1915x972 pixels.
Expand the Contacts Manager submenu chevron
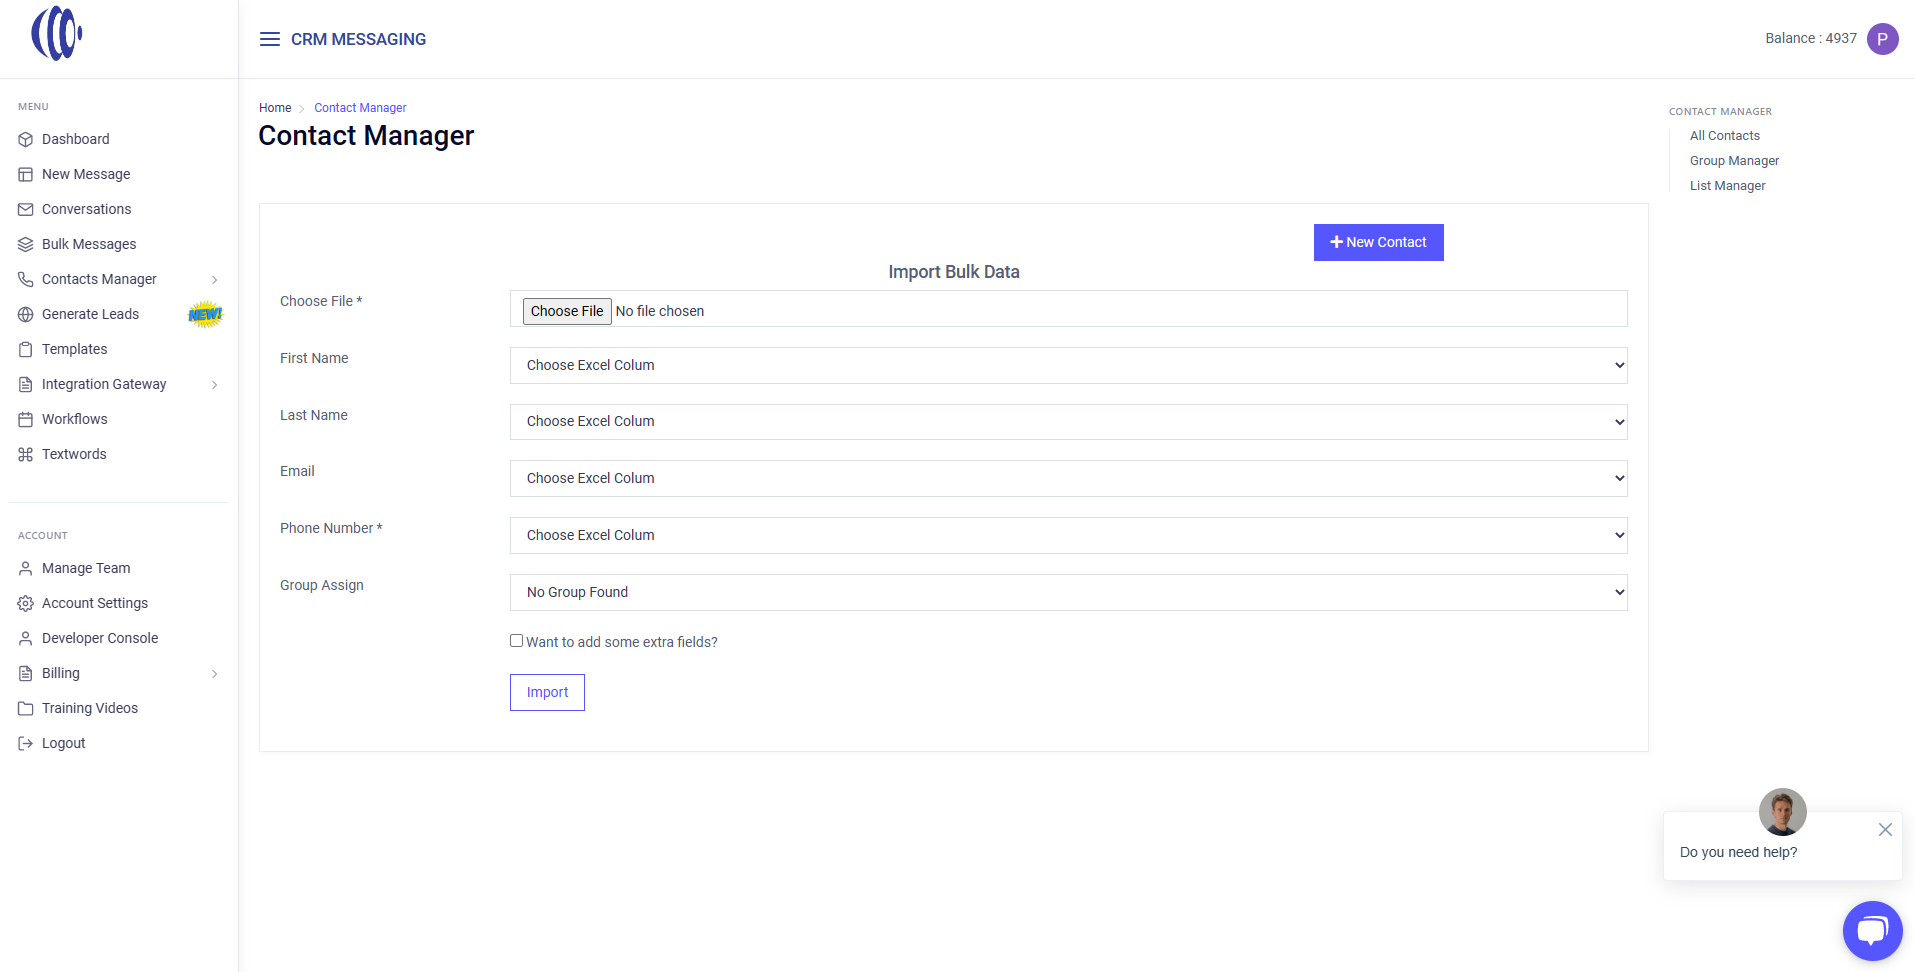coord(214,280)
